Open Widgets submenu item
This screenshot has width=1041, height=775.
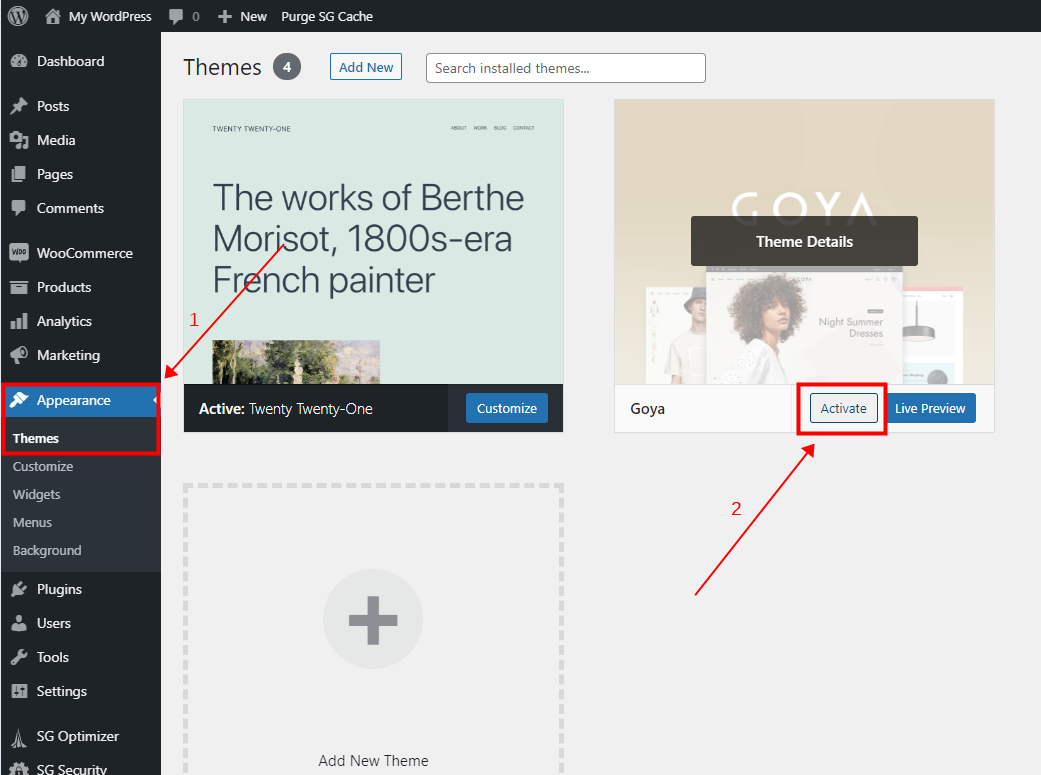click(x=37, y=495)
